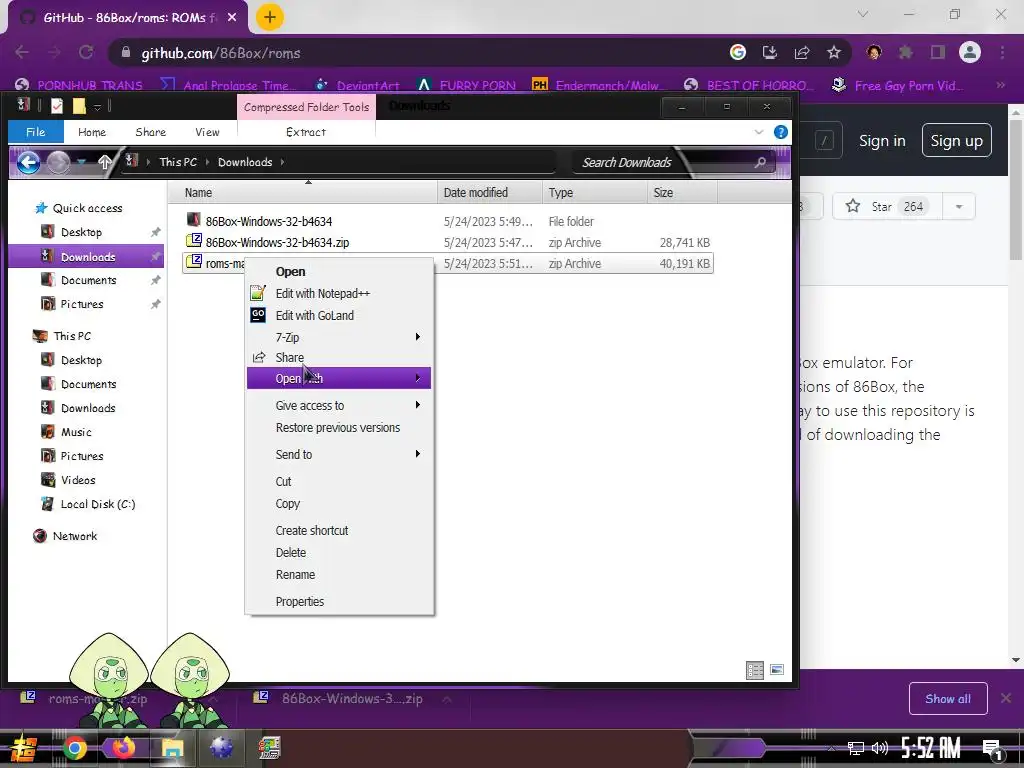1024x768 pixels.
Task: Switch to details view layout icon
Action: [x=755, y=670]
